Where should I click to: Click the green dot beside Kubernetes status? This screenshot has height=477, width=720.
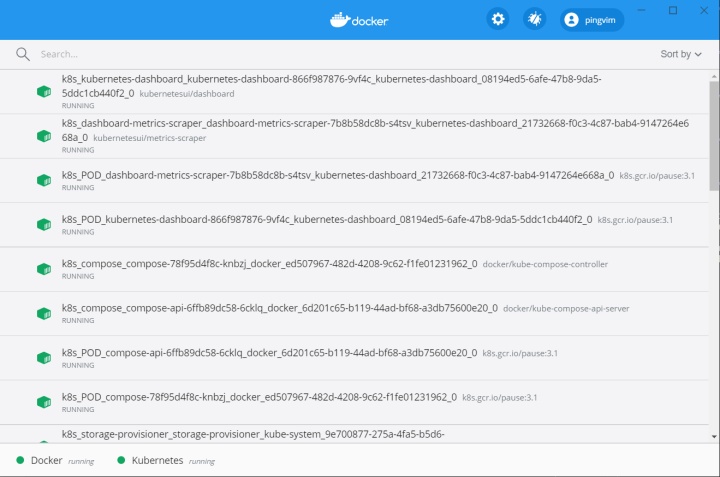(121, 460)
